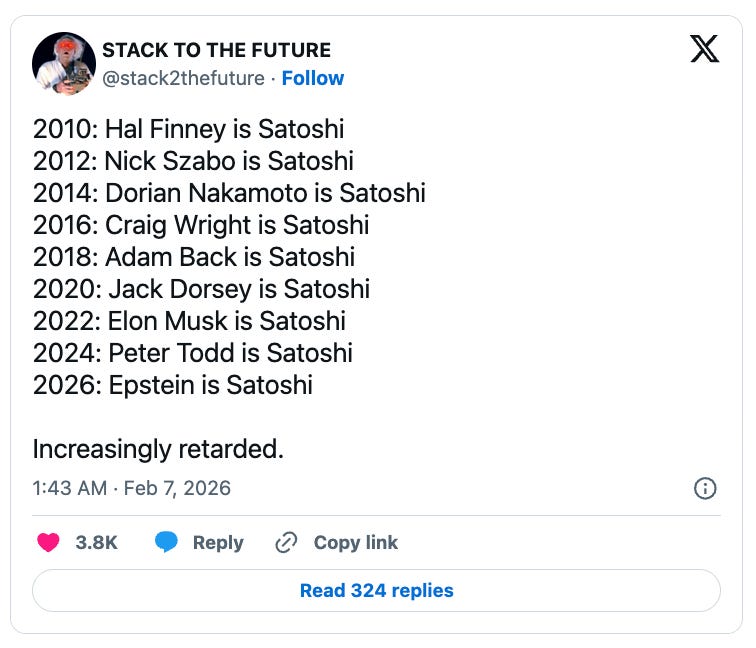This screenshot has width=756, height=648.
Task: Click the "2026: Epstein is Satoshi" line
Action: [x=172, y=385]
